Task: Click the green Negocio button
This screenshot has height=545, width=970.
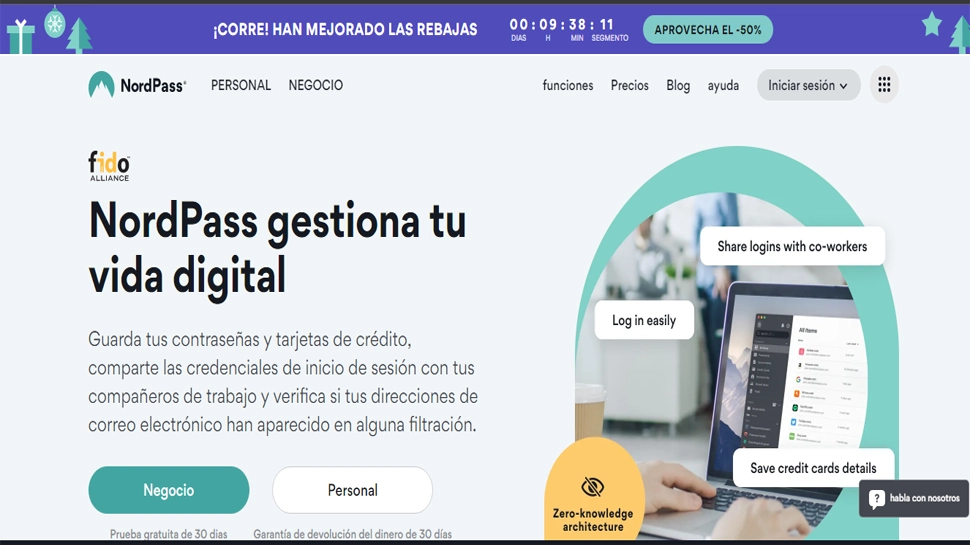Action: tap(169, 490)
